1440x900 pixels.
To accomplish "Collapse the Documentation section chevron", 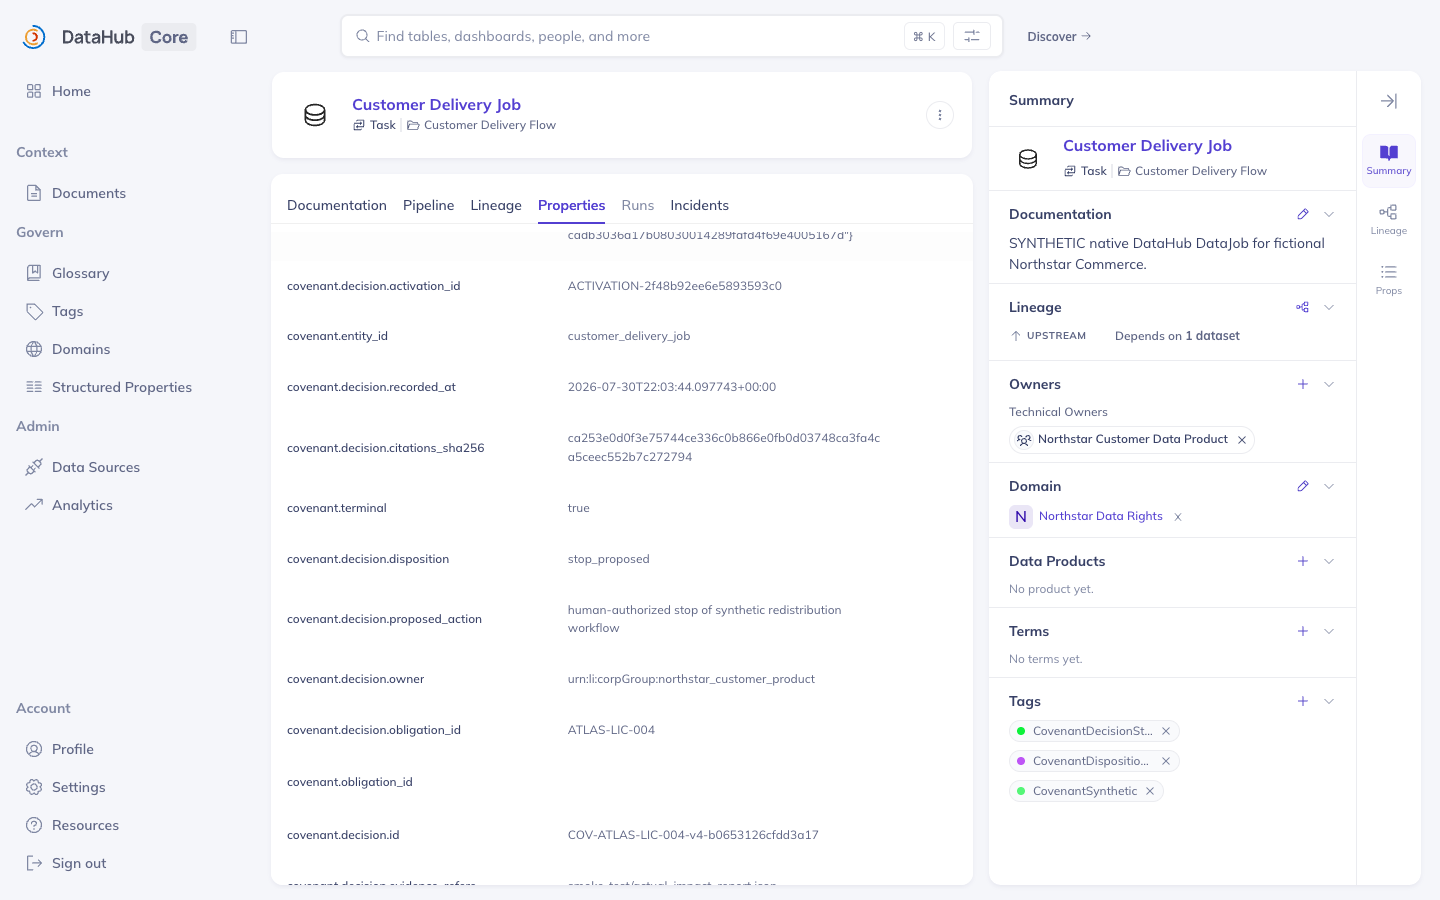I will (1329, 214).
